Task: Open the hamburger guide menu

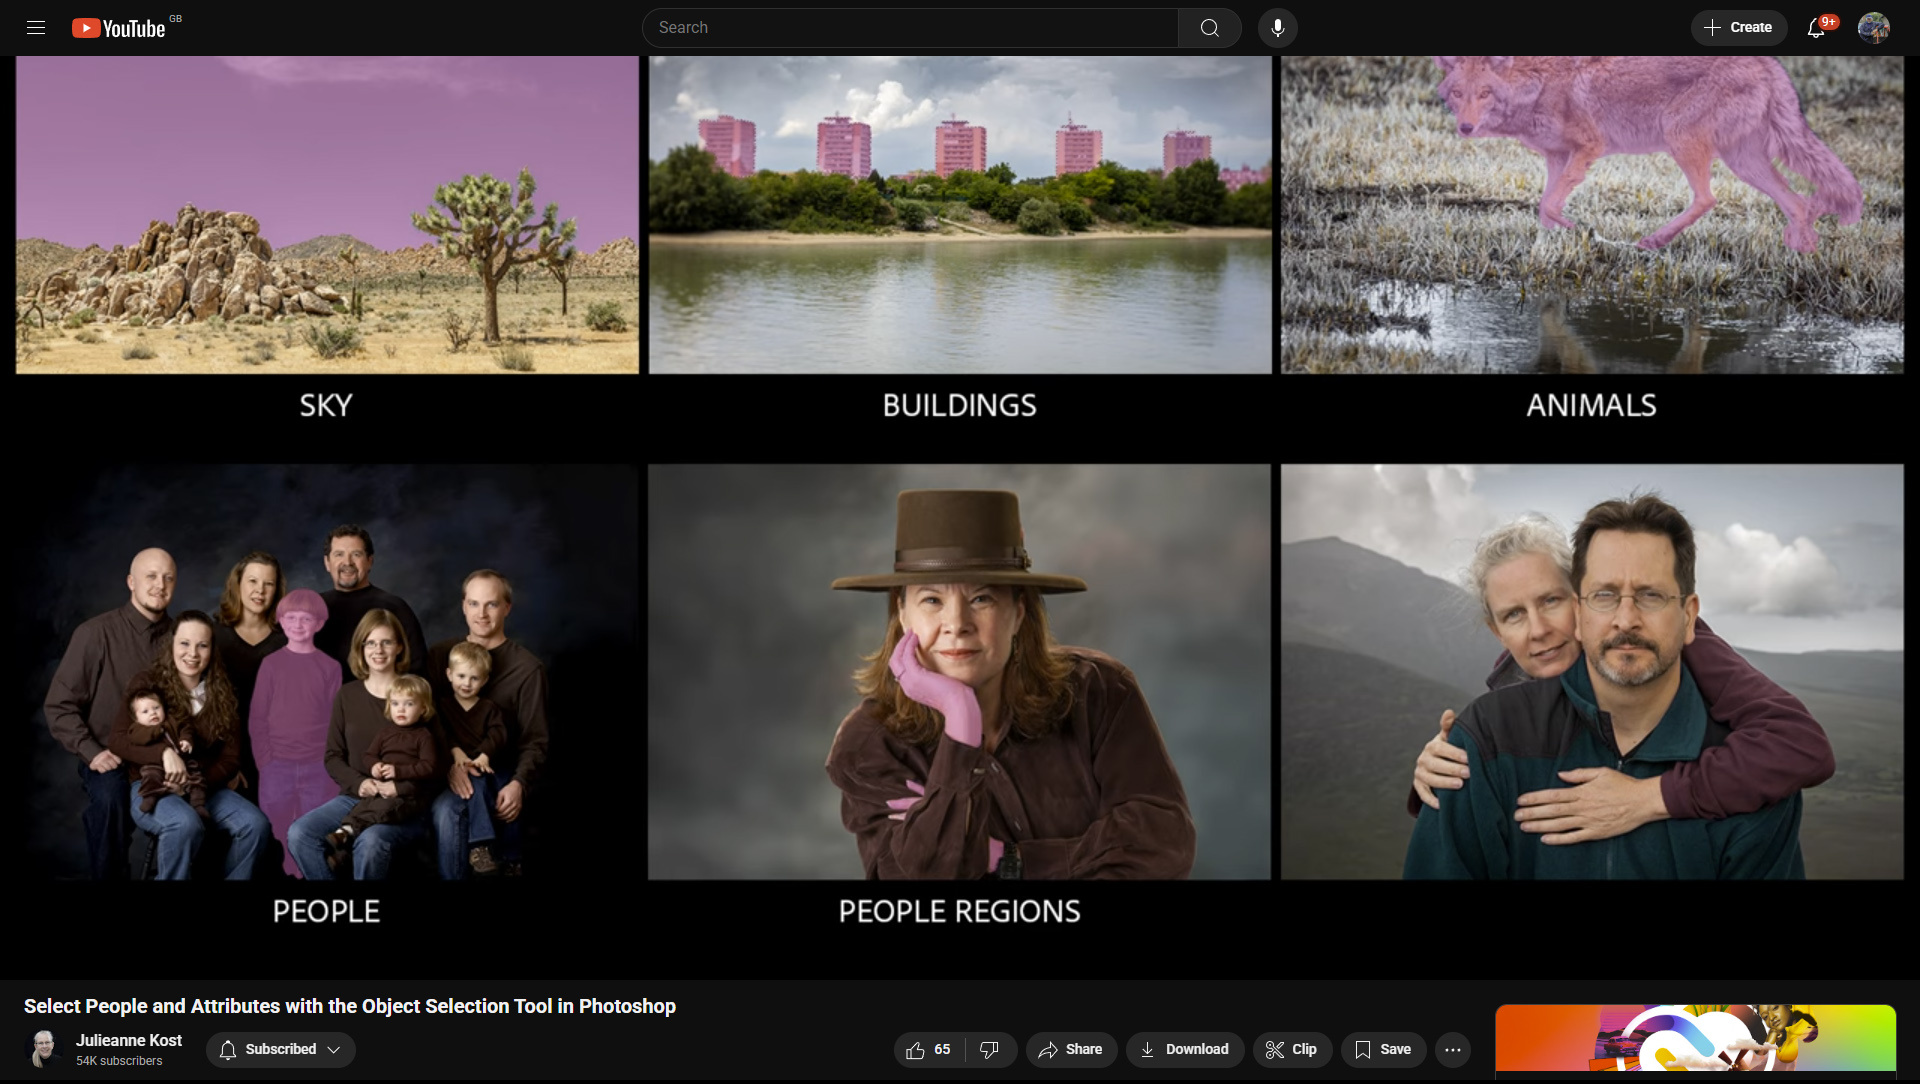Action: tap(36, 28)
